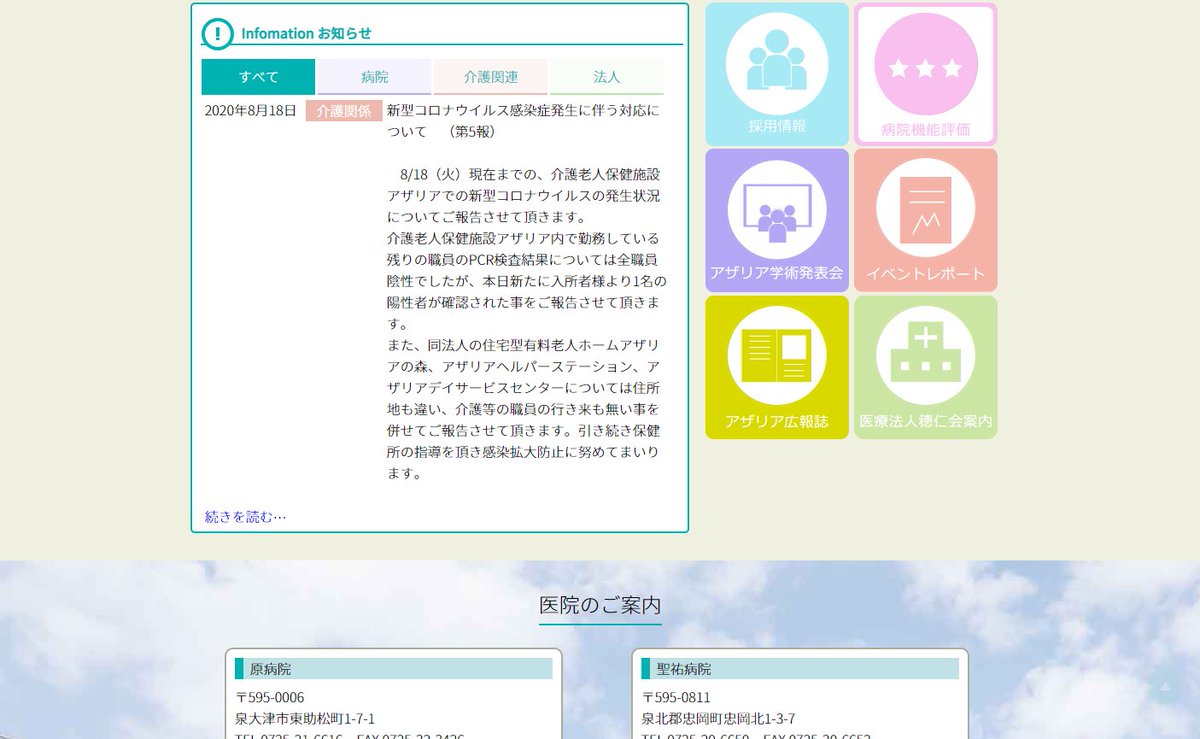Click the postal code 〒595-0811
The height and width of the screenshot is (739, 1200).
[x=676, y=697]
